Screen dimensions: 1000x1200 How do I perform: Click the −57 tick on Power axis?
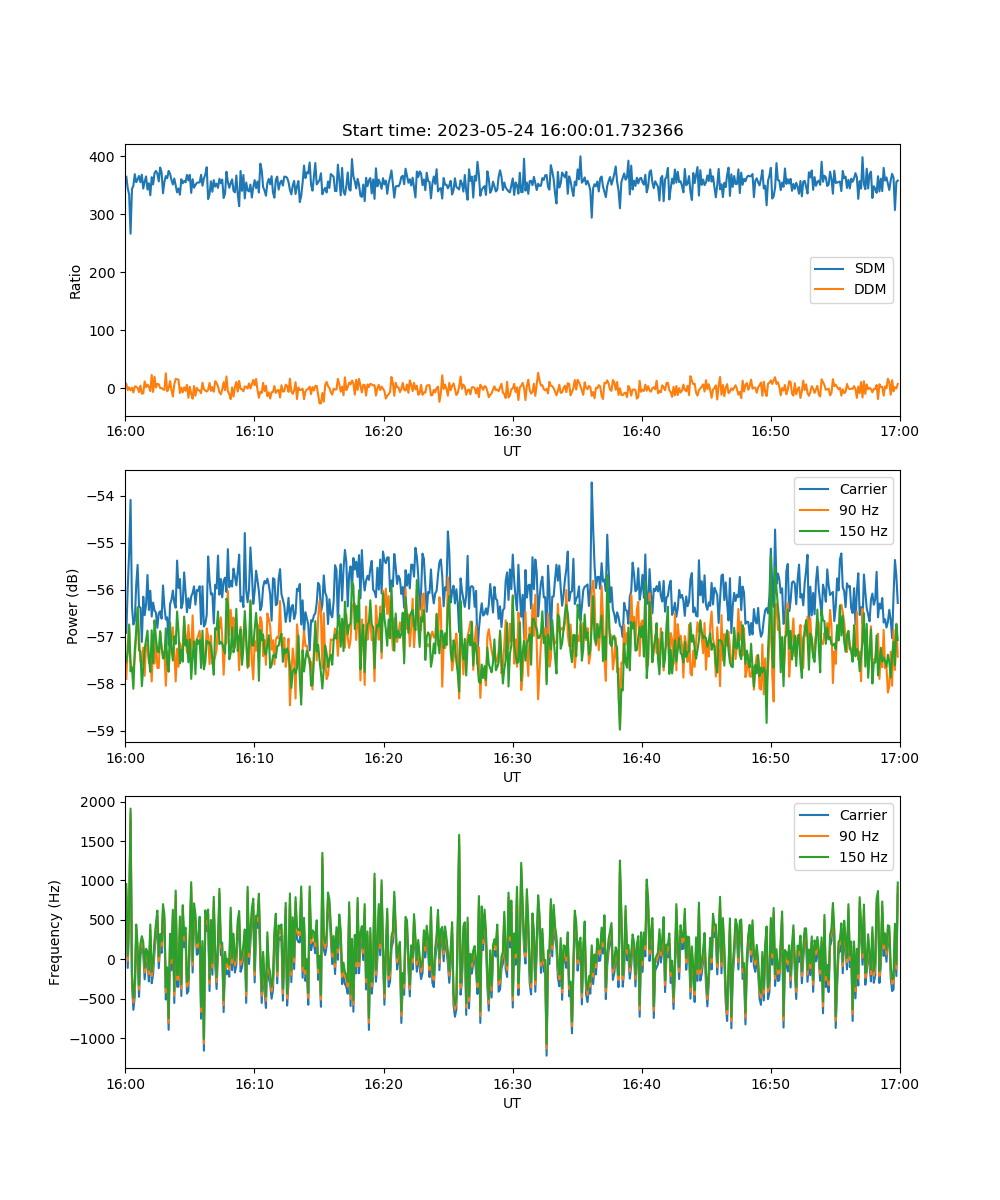click(x=104, y=637)
